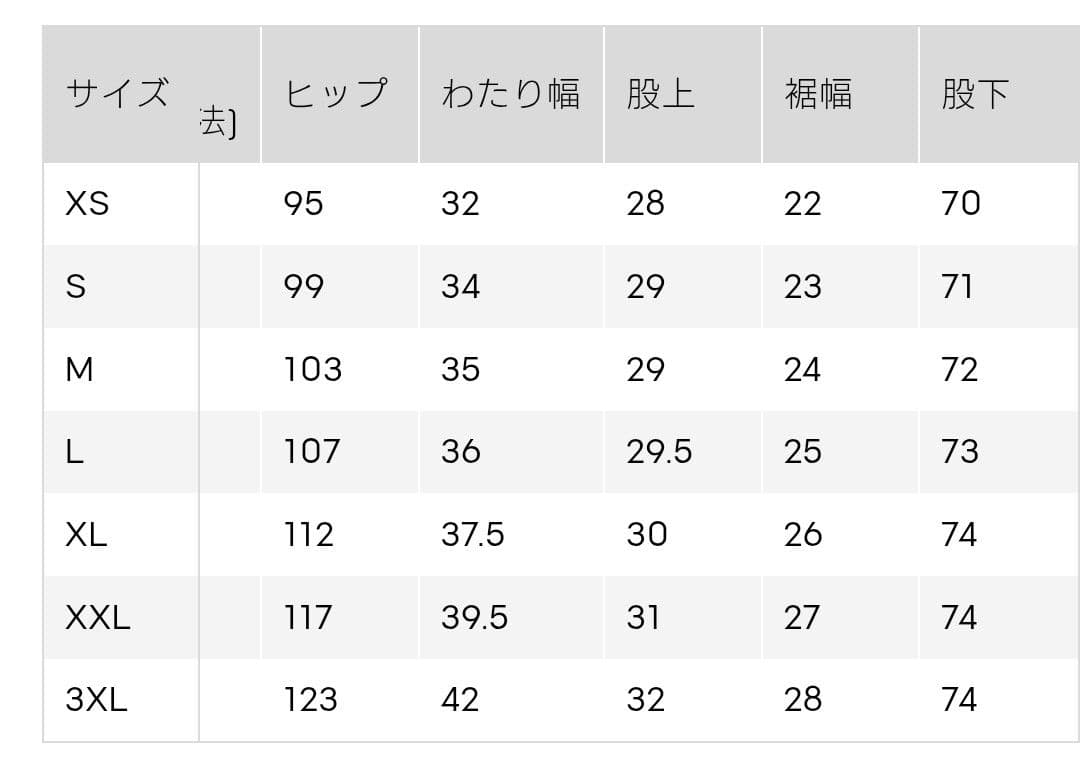Click the 28 裾幅 cell for 3XL

click(x=803, y=700)
